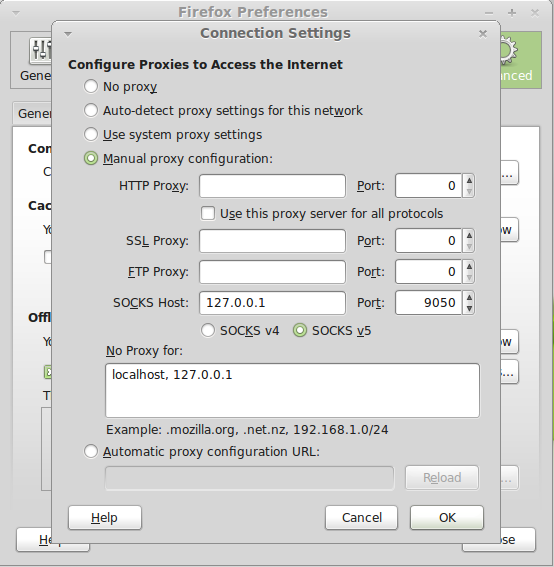Viewport: 554px width, 567px height.
Task: Confirm connection settings with OK
Action: click(x=447, y=518)
